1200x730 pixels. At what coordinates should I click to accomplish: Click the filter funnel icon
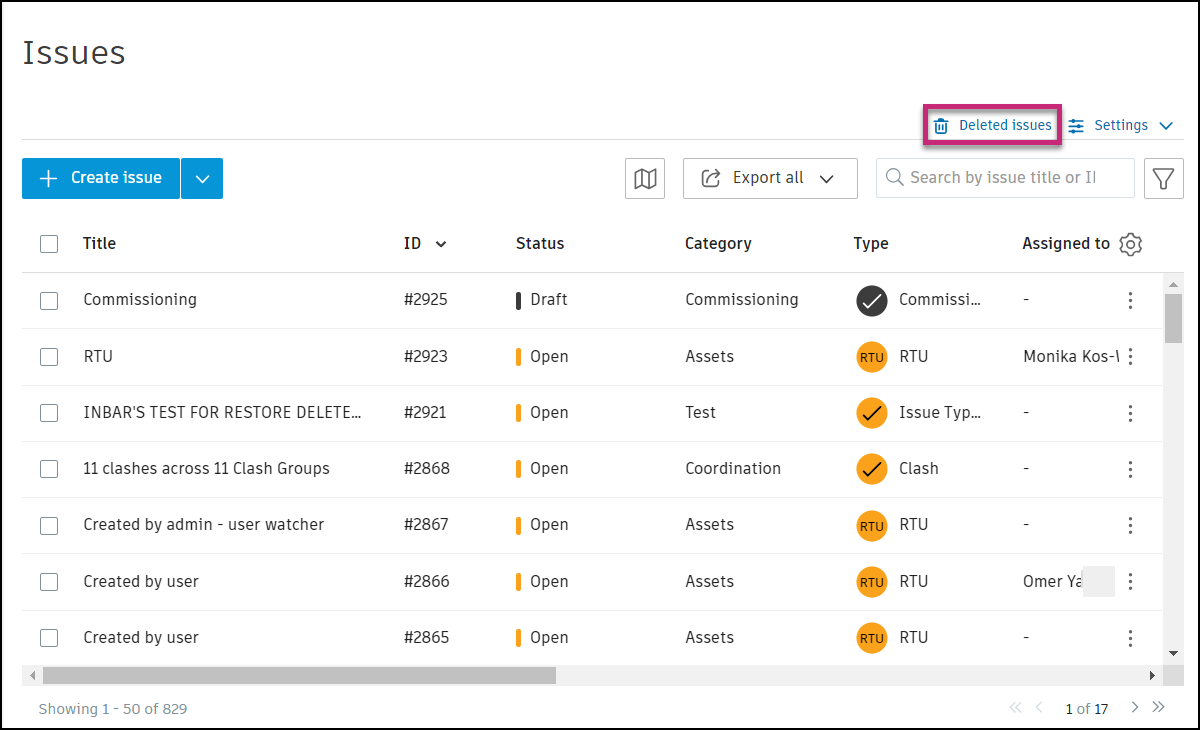(1163, 178)
